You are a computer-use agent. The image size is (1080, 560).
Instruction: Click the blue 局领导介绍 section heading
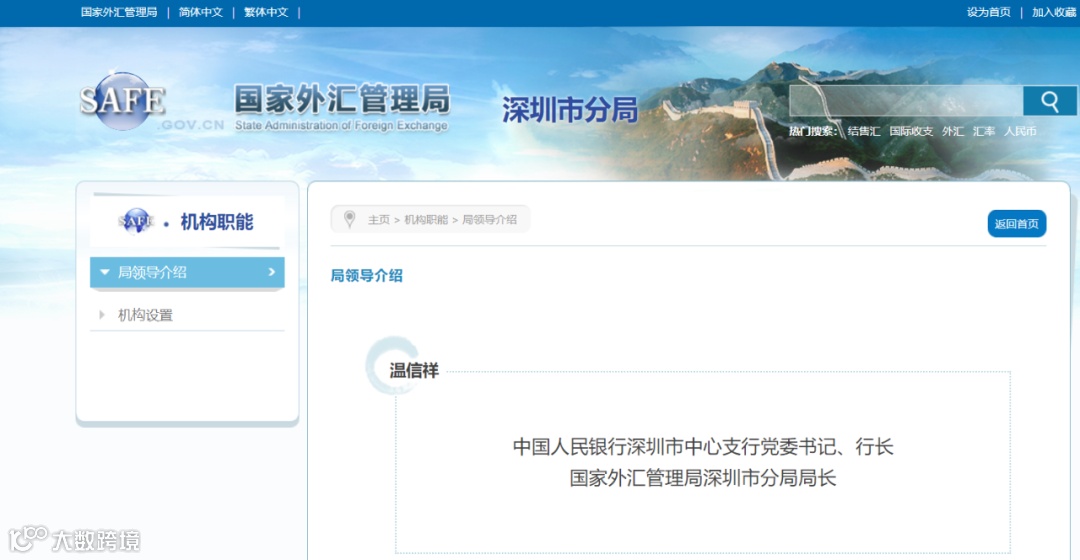tap(366, 276)
